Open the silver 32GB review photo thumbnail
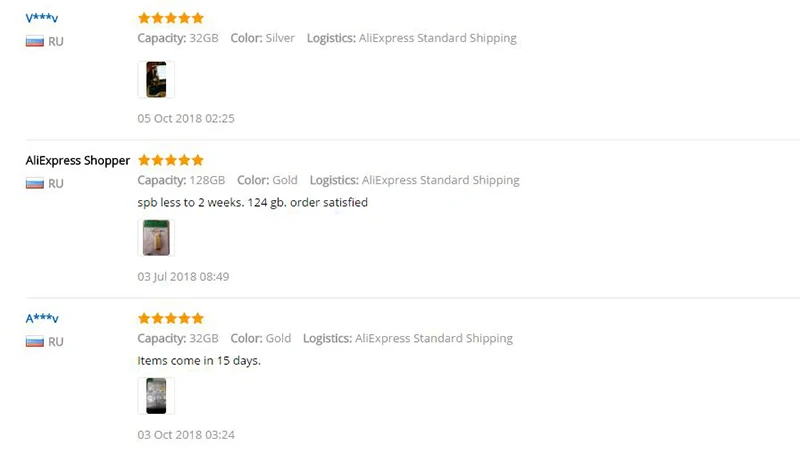800x454 pixels. click(156, 80)
